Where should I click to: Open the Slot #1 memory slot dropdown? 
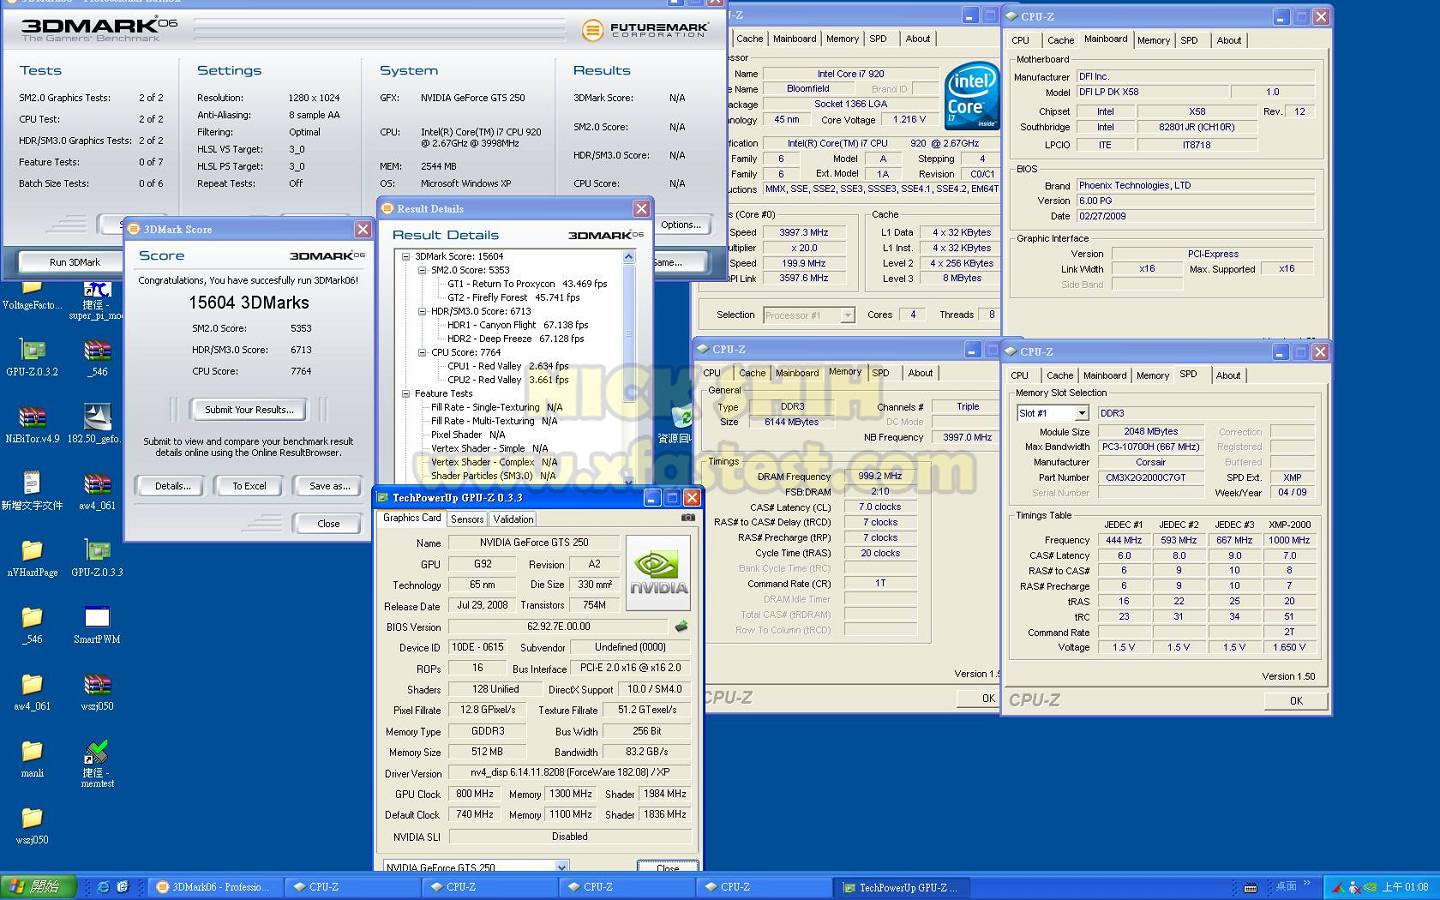(x=1081, y=413)
